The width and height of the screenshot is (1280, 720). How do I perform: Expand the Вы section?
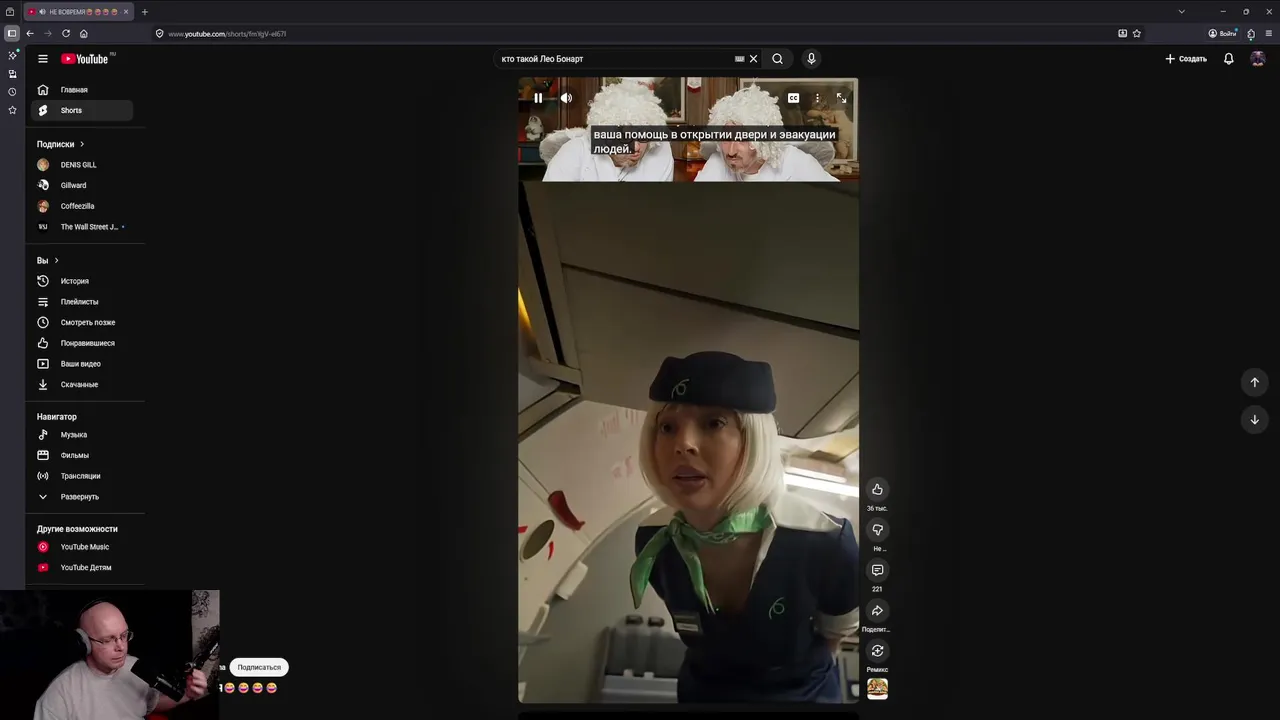(x=48, y=260)
